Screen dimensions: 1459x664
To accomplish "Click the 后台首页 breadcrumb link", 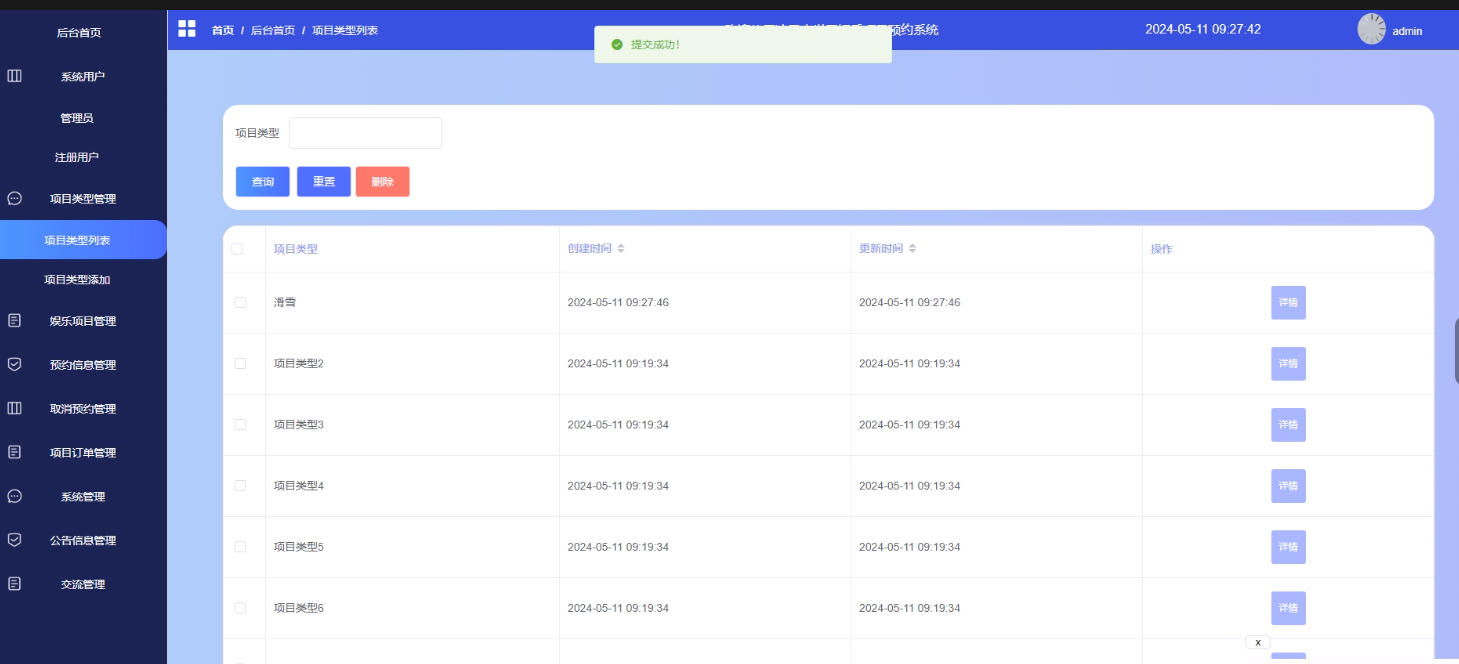I will tap(273, 30).
